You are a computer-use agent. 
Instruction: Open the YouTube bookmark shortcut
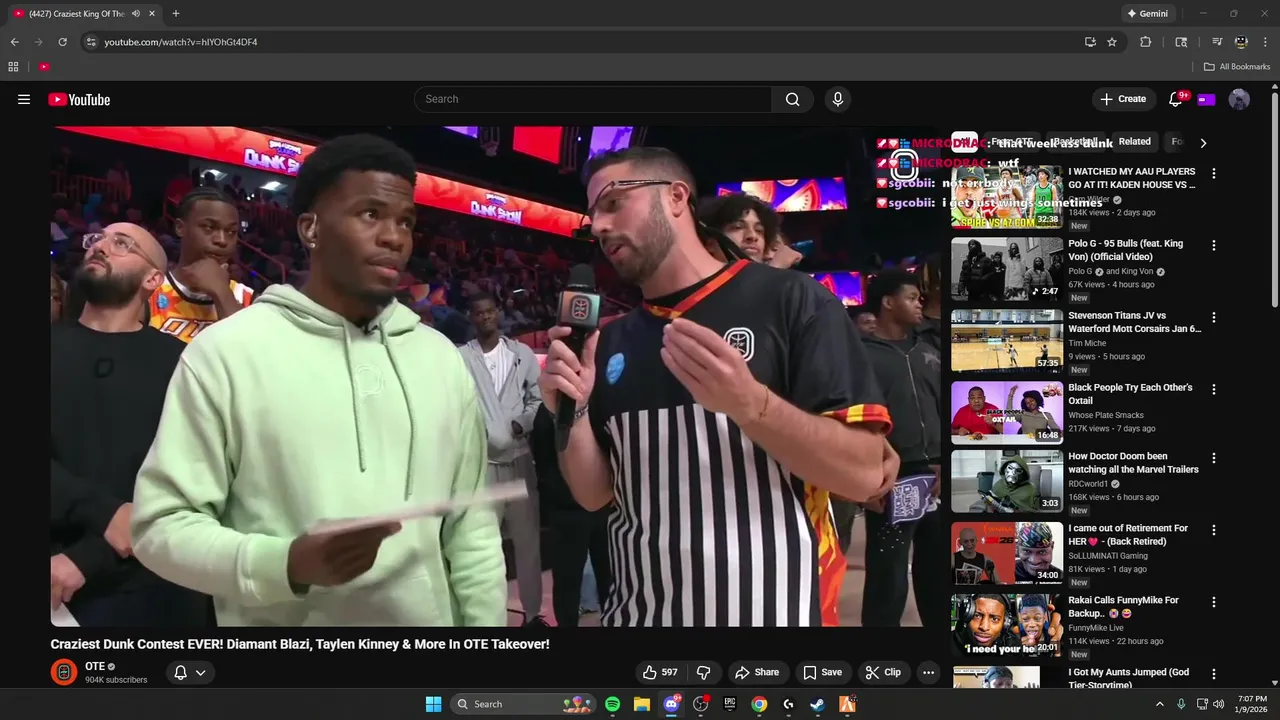pos(44,67)
